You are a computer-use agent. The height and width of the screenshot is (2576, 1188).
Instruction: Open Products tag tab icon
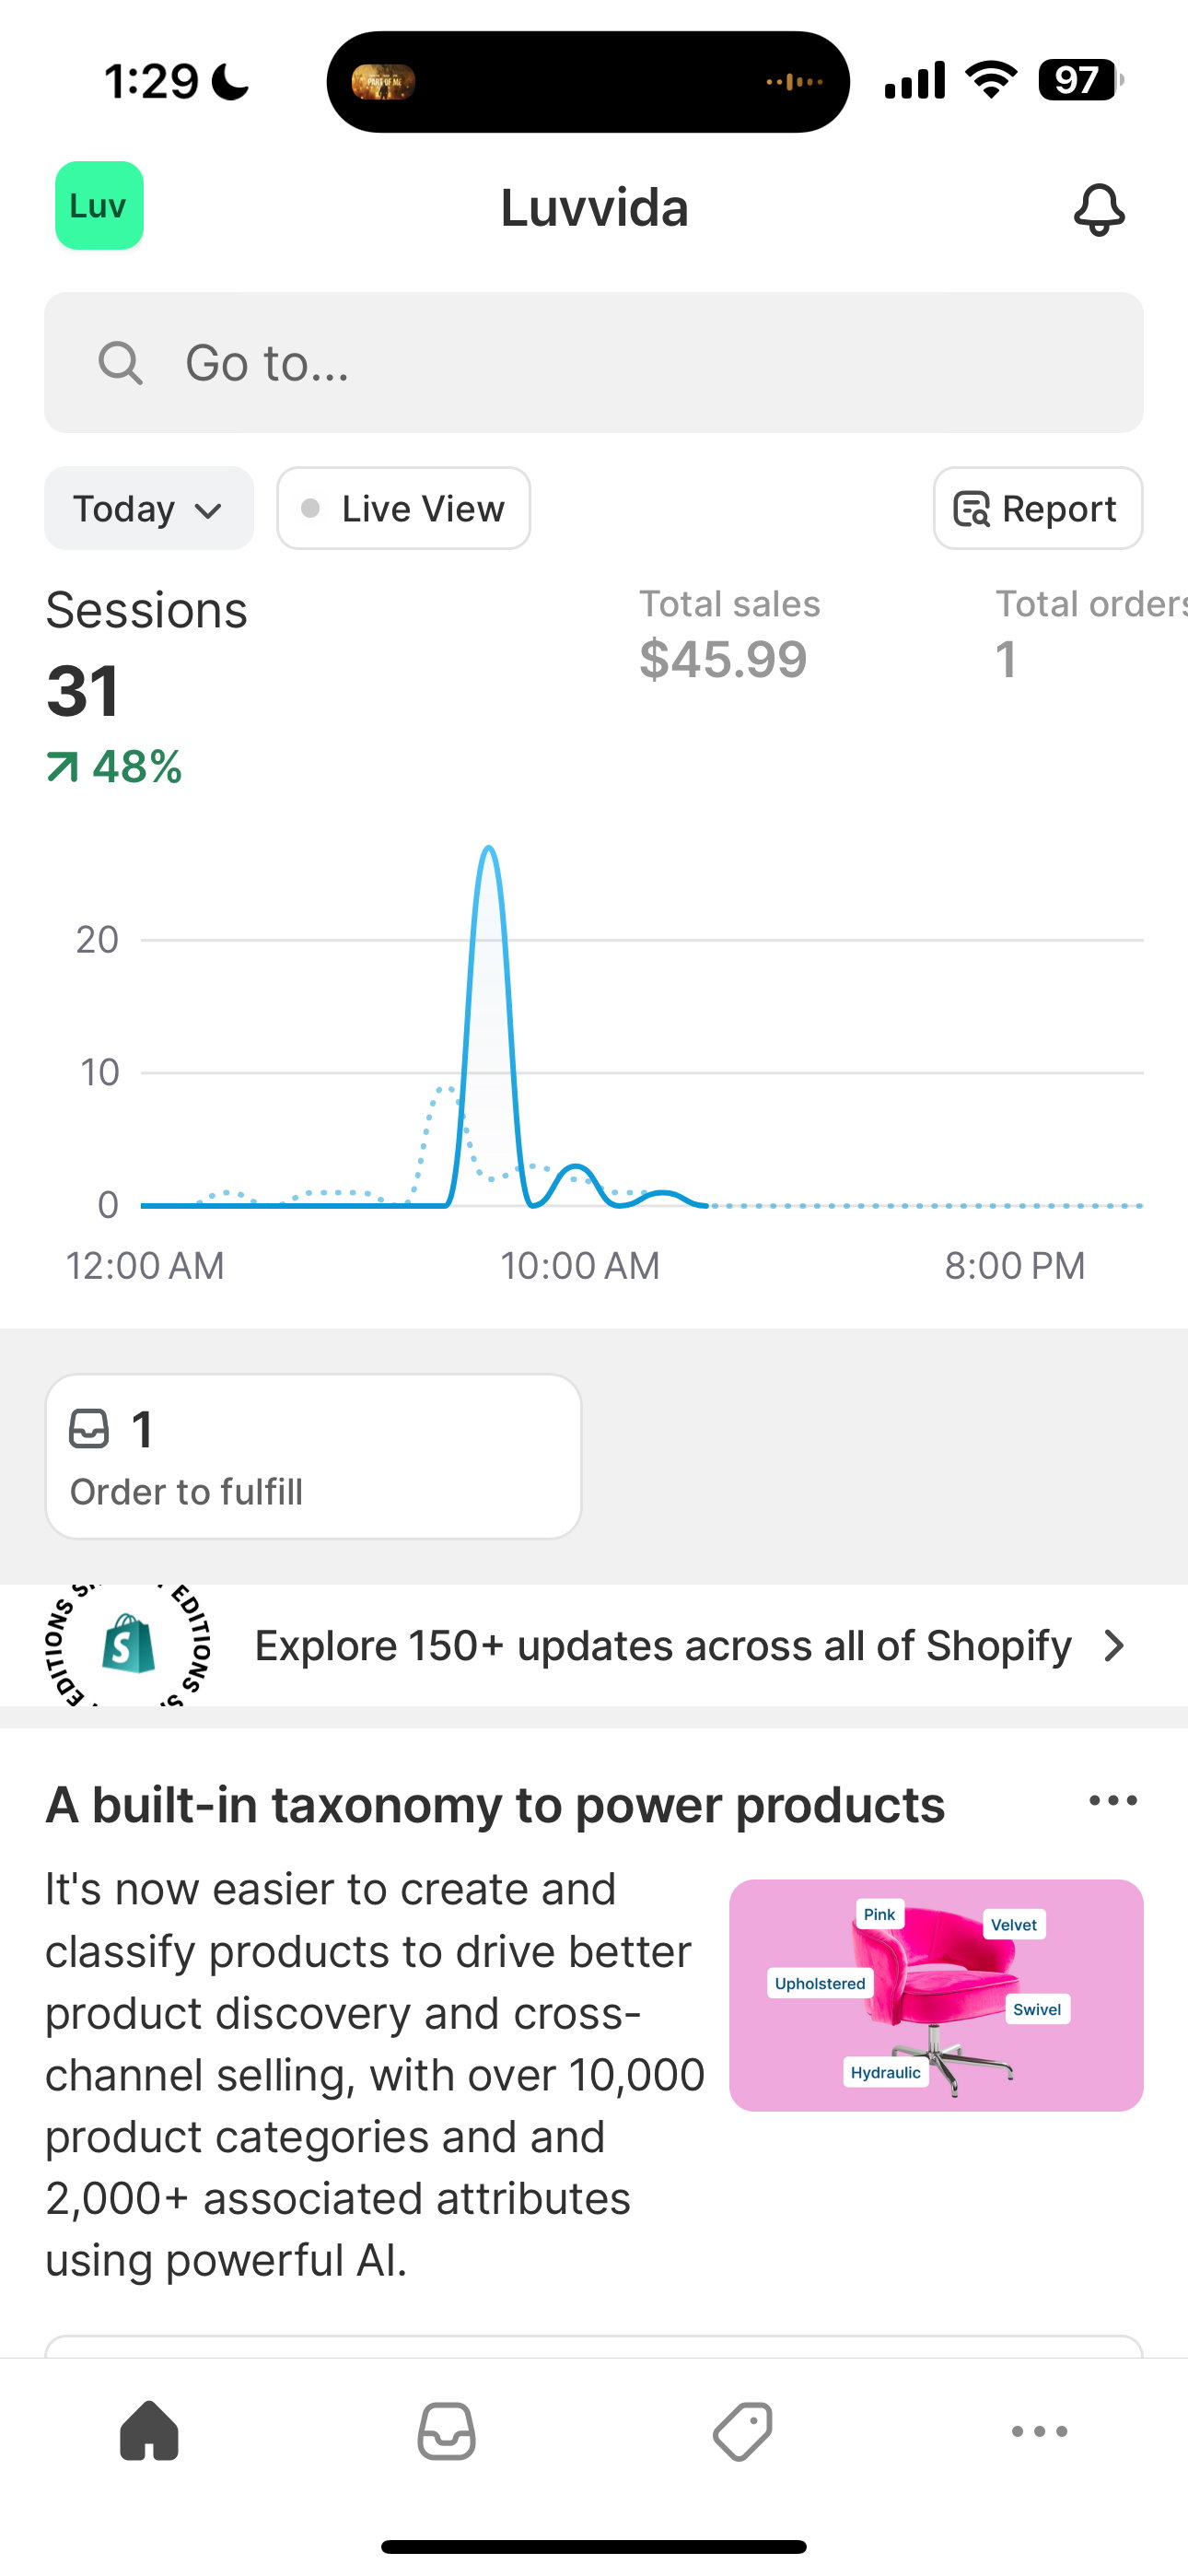pyautogui.click(x=742, y=2431)
